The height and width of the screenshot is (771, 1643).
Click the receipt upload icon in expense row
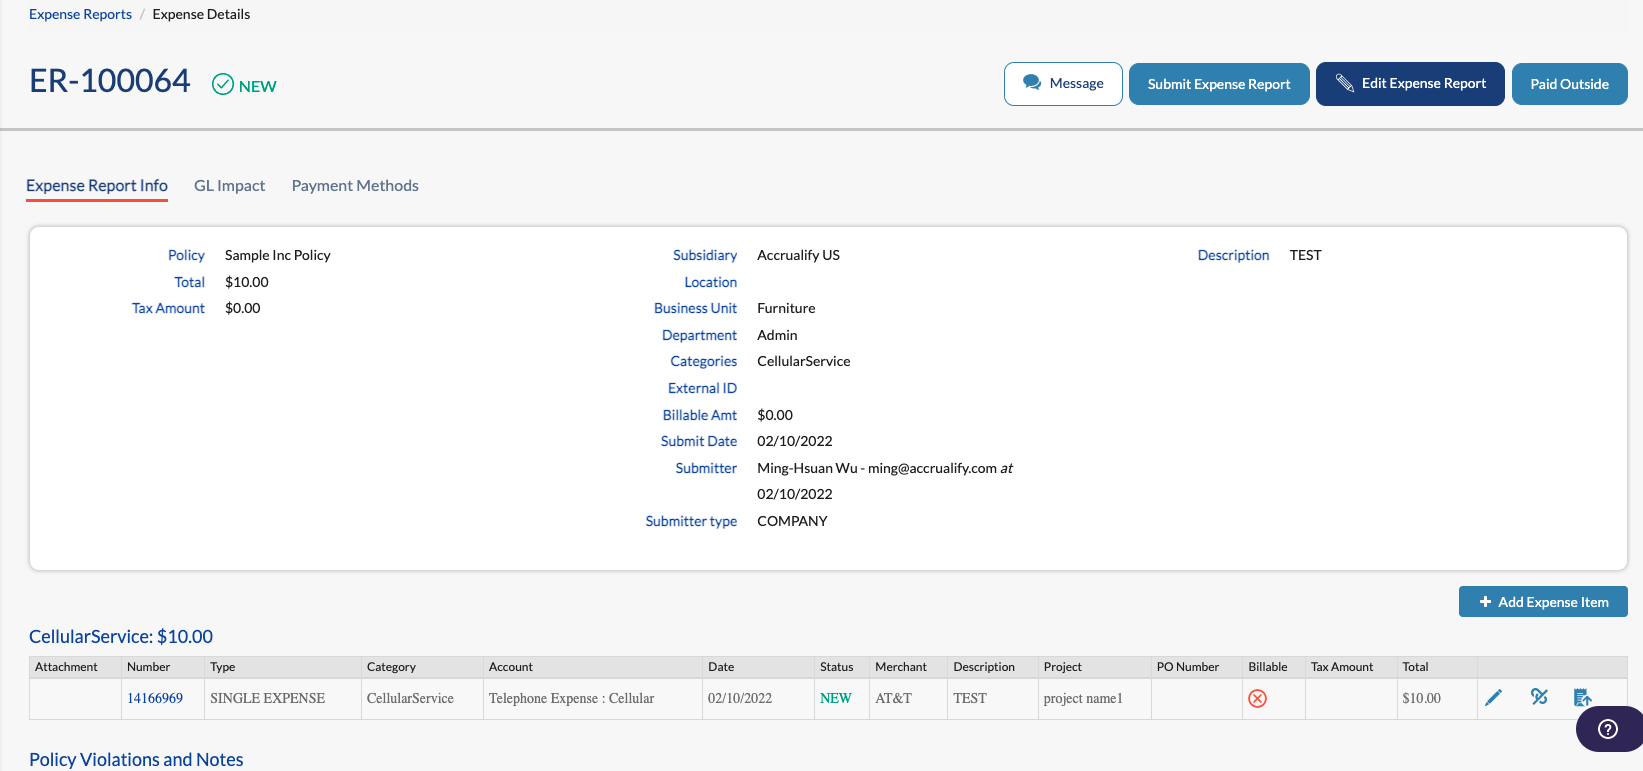(x=1581, y=697)
